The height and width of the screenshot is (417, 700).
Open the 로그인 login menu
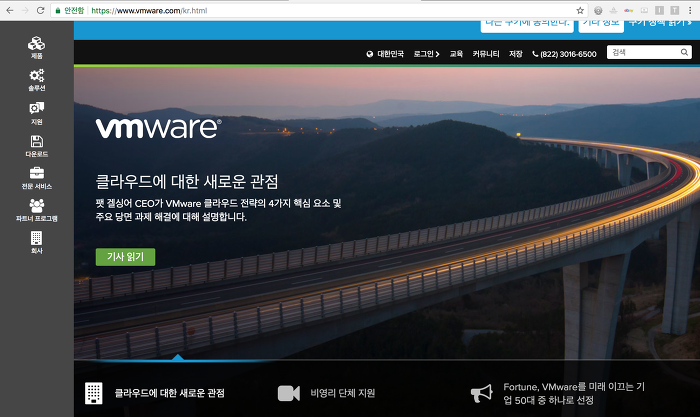pos(426,54)
